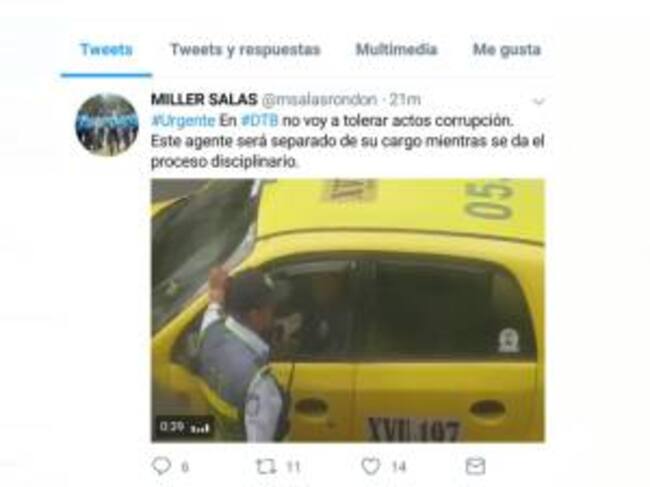Like the tweet with heart icon
This screenshot has width=650, height=487.
371,466
